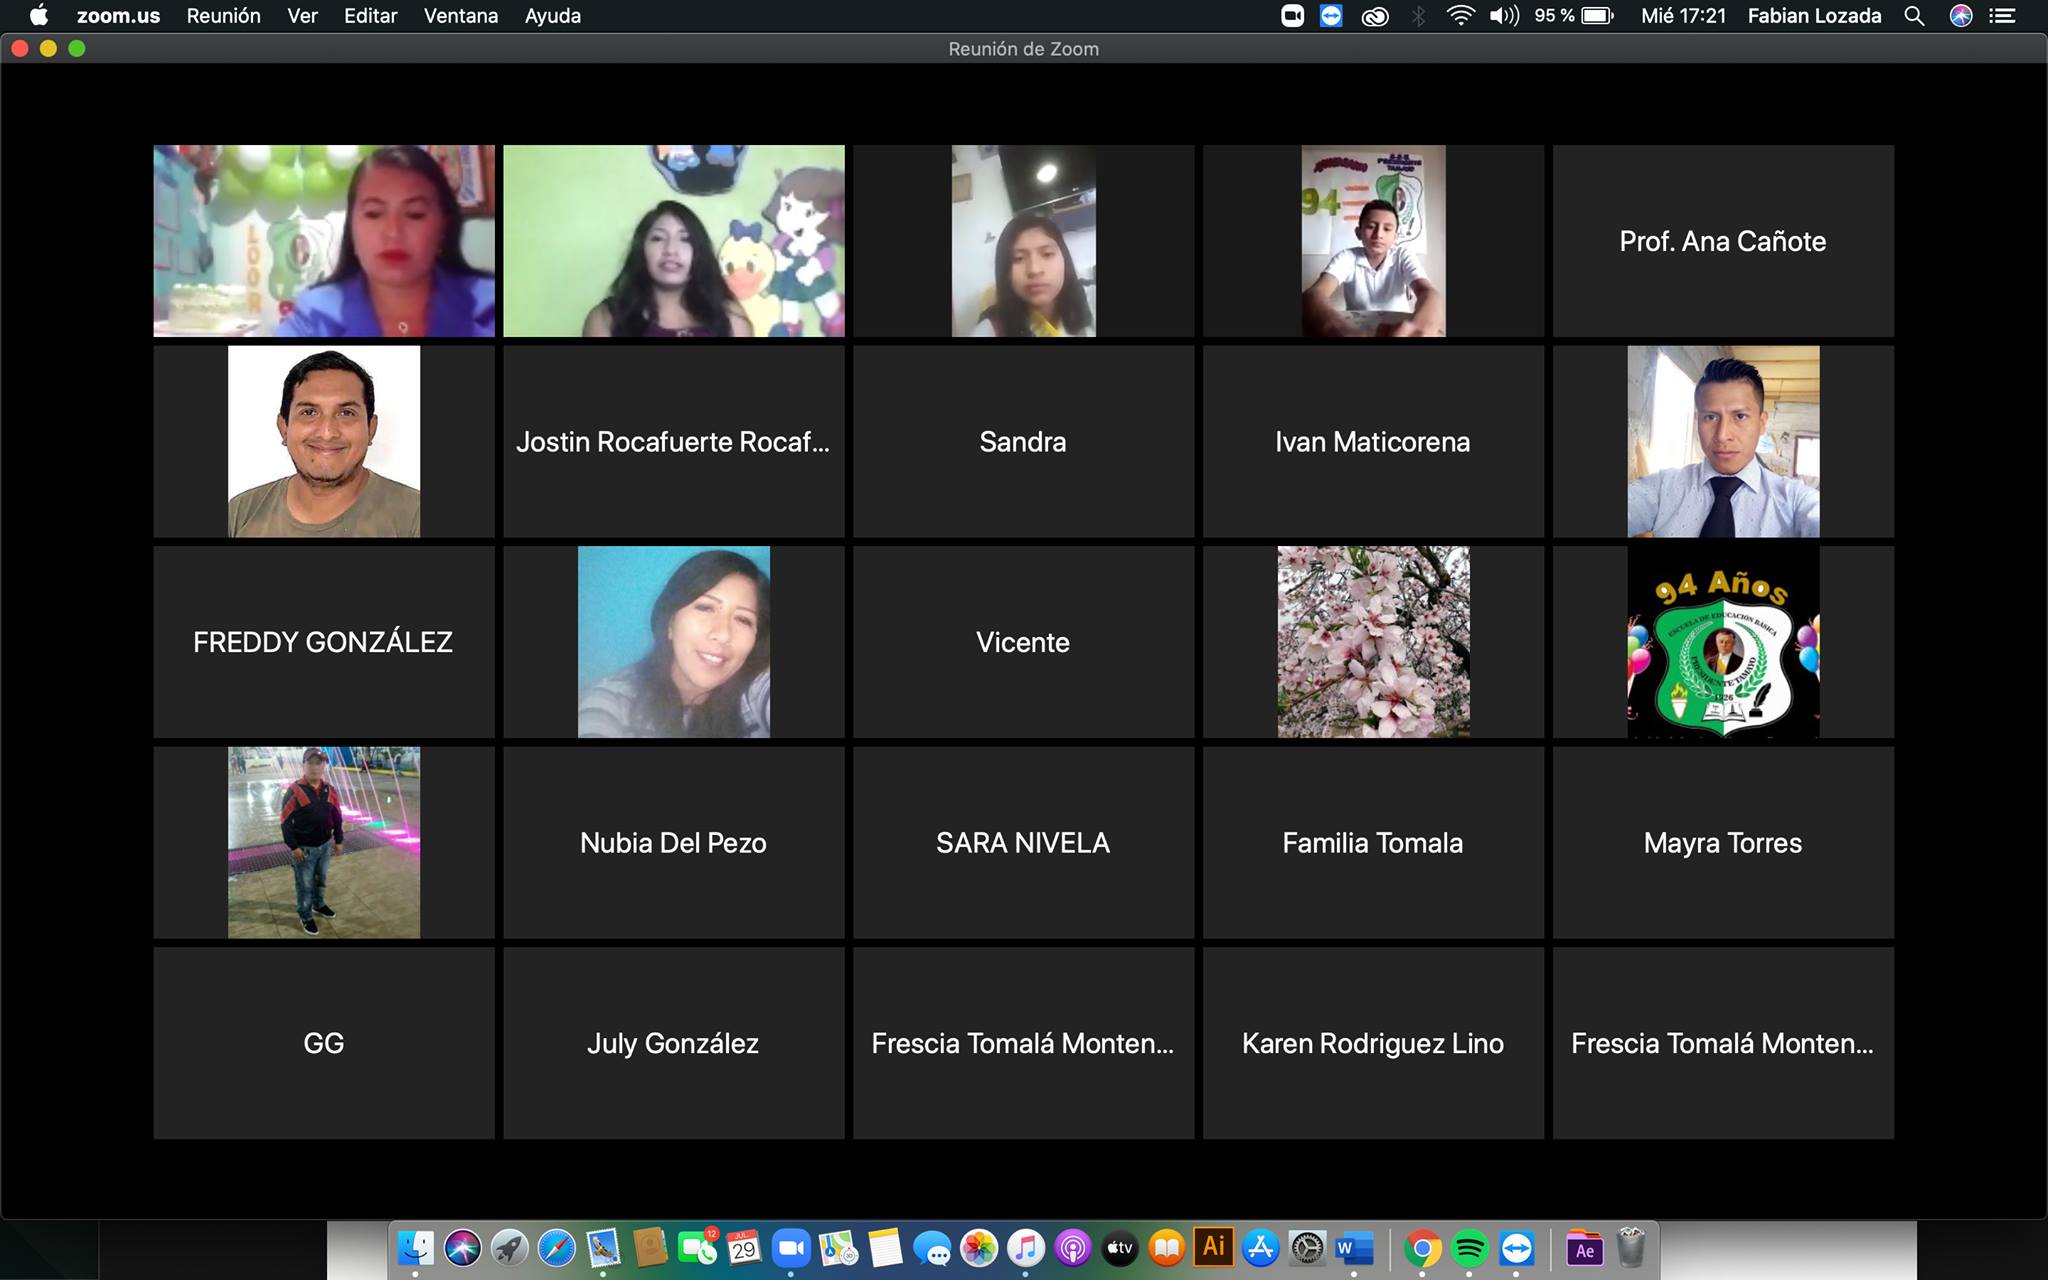Select Prof. Ana Cañote participant tile
Image resolution: width=2048 pixels, height=1280 pixels.
click(1722, 241)
